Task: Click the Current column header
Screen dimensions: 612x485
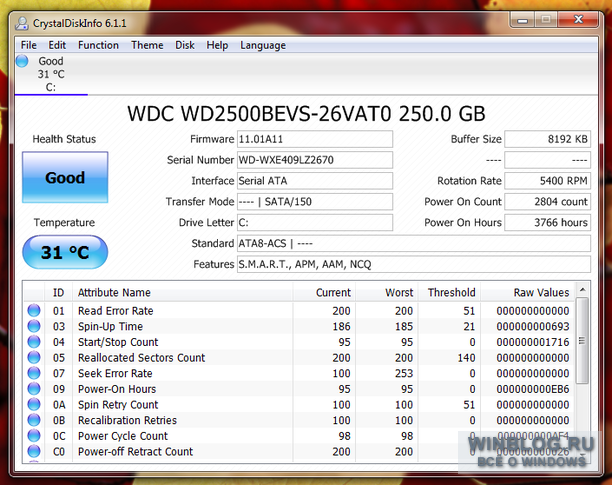Action: (324, 293)
